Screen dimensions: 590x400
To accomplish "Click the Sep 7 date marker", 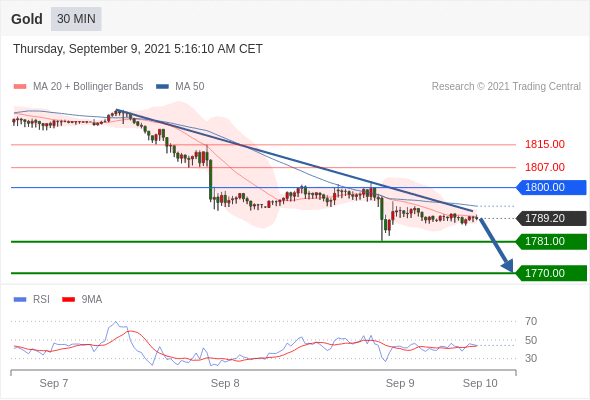I will point(54,383).
